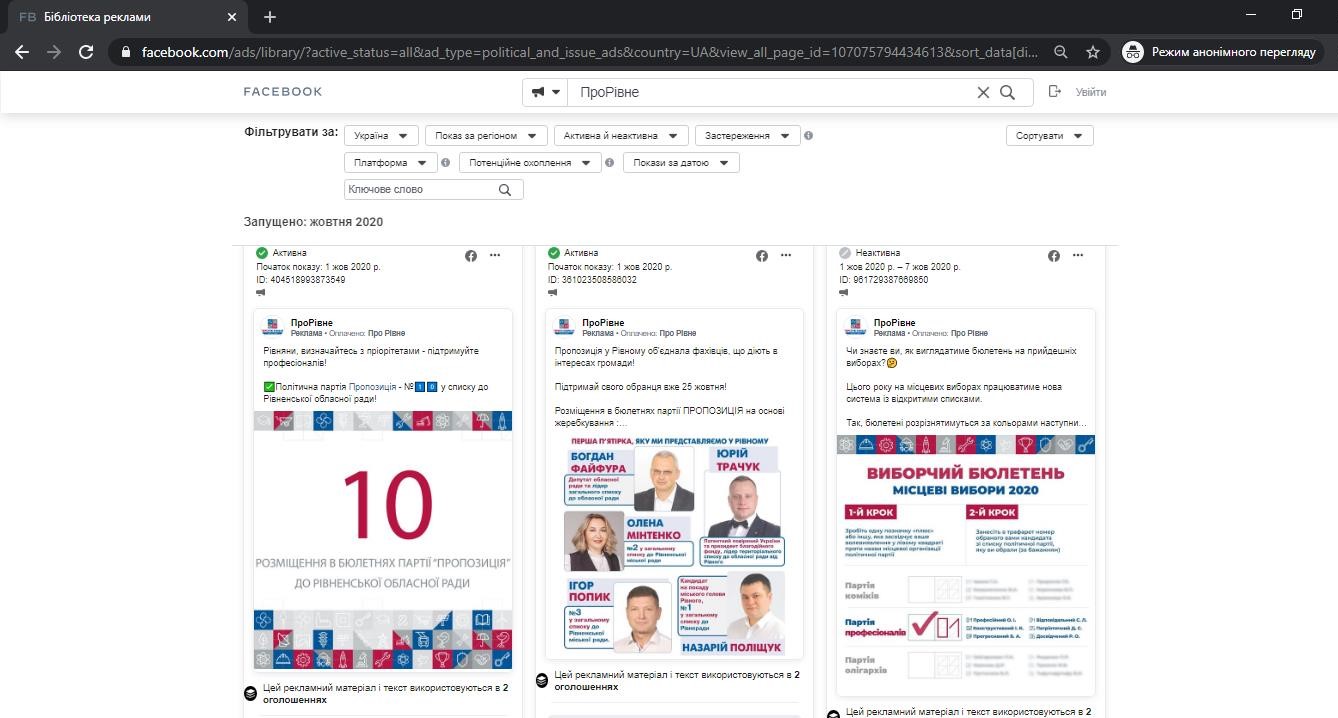This screenshot has height=718, width=1338.
Task: Click the incognito mode profile icon
Action: 1132,52
